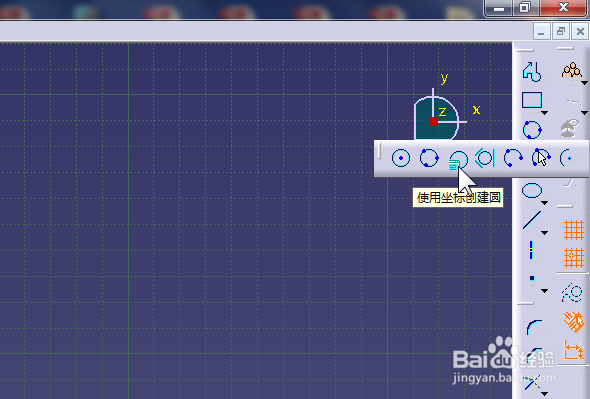Toggle the orange Grid display

coord(573,230)
